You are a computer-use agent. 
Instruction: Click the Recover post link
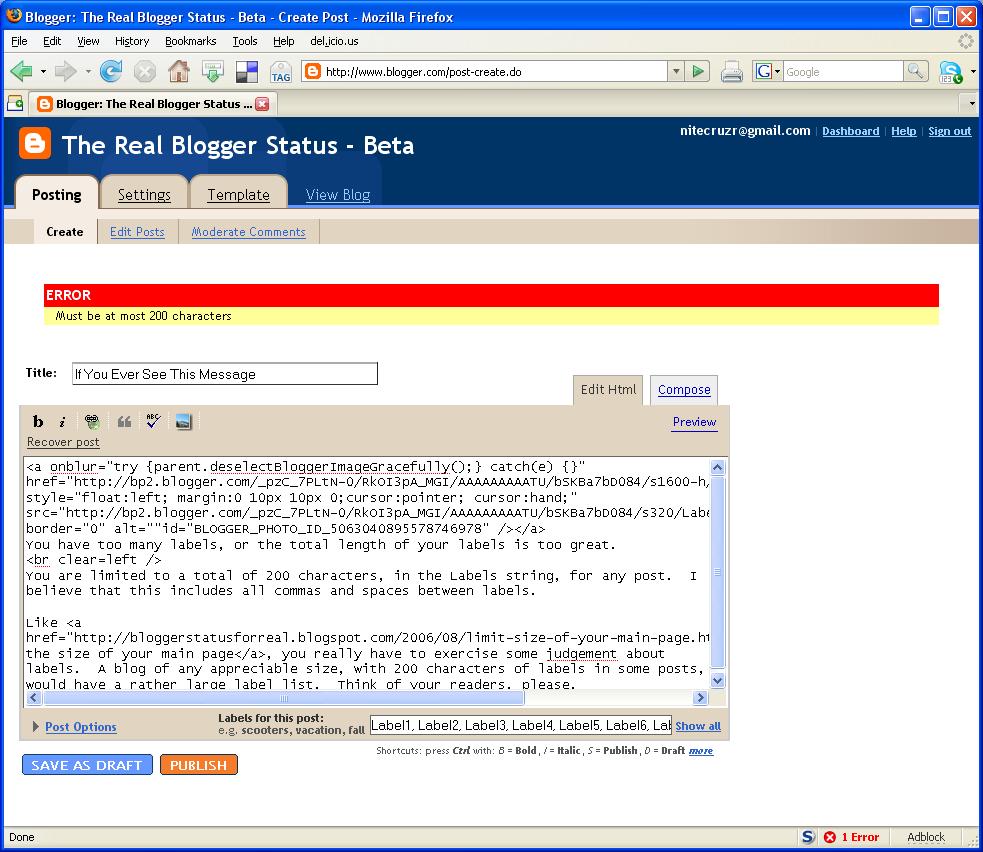(x=63, y=442)
